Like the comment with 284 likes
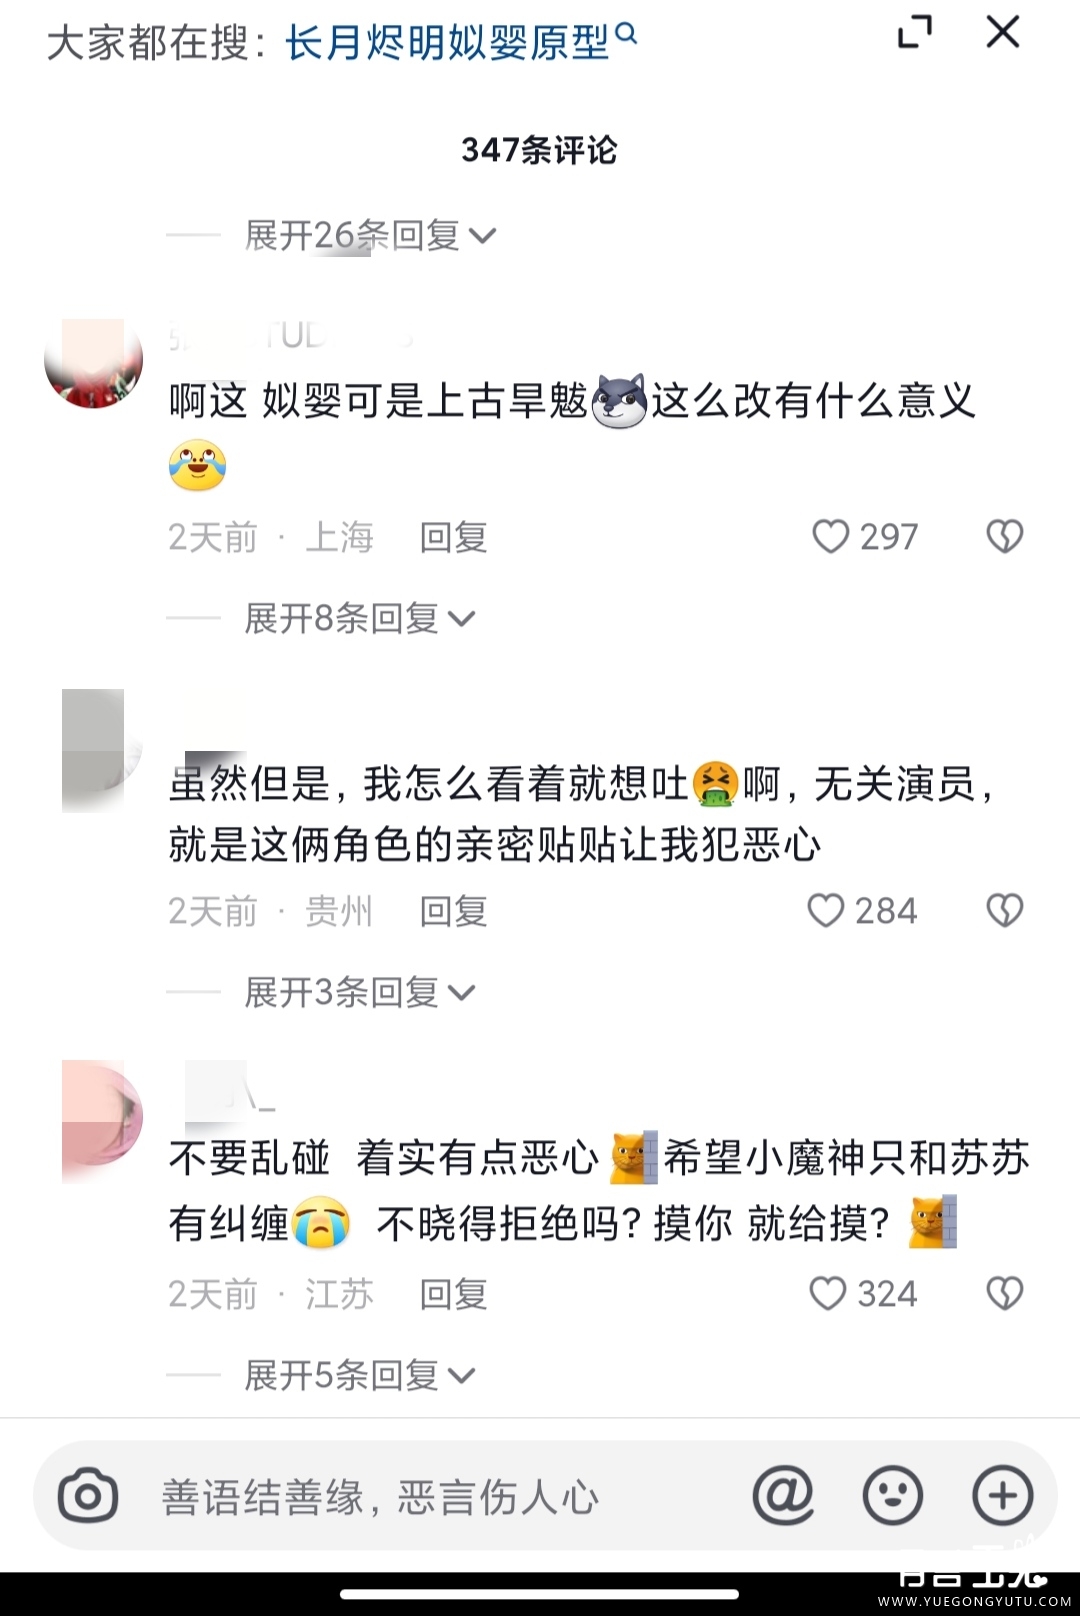Image resolution: width=1080 pixels, height=1616 pixels. pyautogui.click(x=826, y=911)
